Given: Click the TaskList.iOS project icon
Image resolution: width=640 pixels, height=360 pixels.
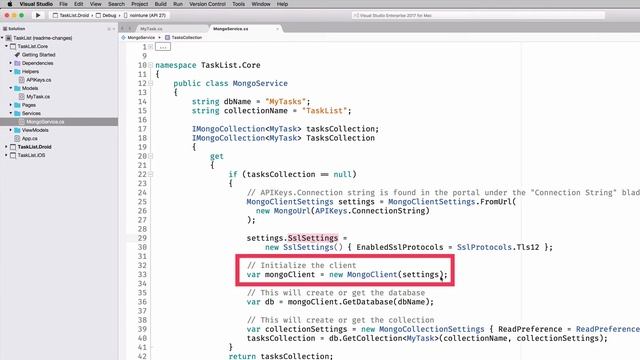Looking at the screenshot, I should [x=13, y=155].
